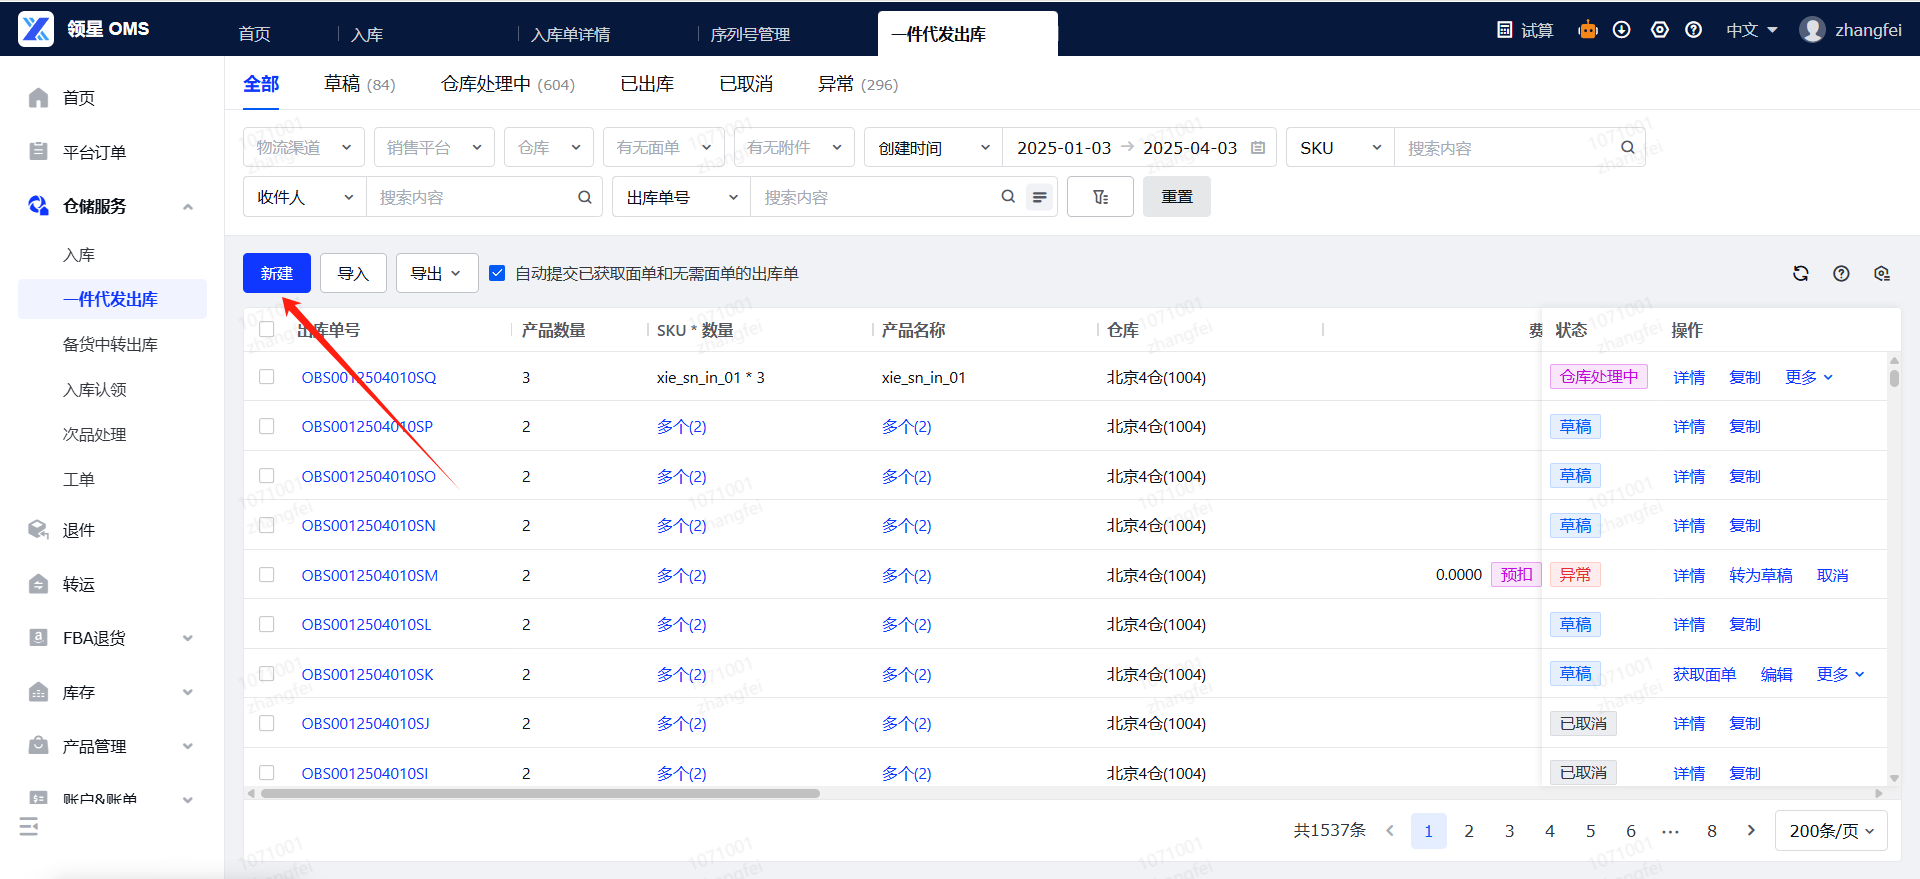Click the vertical table scrollbar thumb

[1894, 378]
